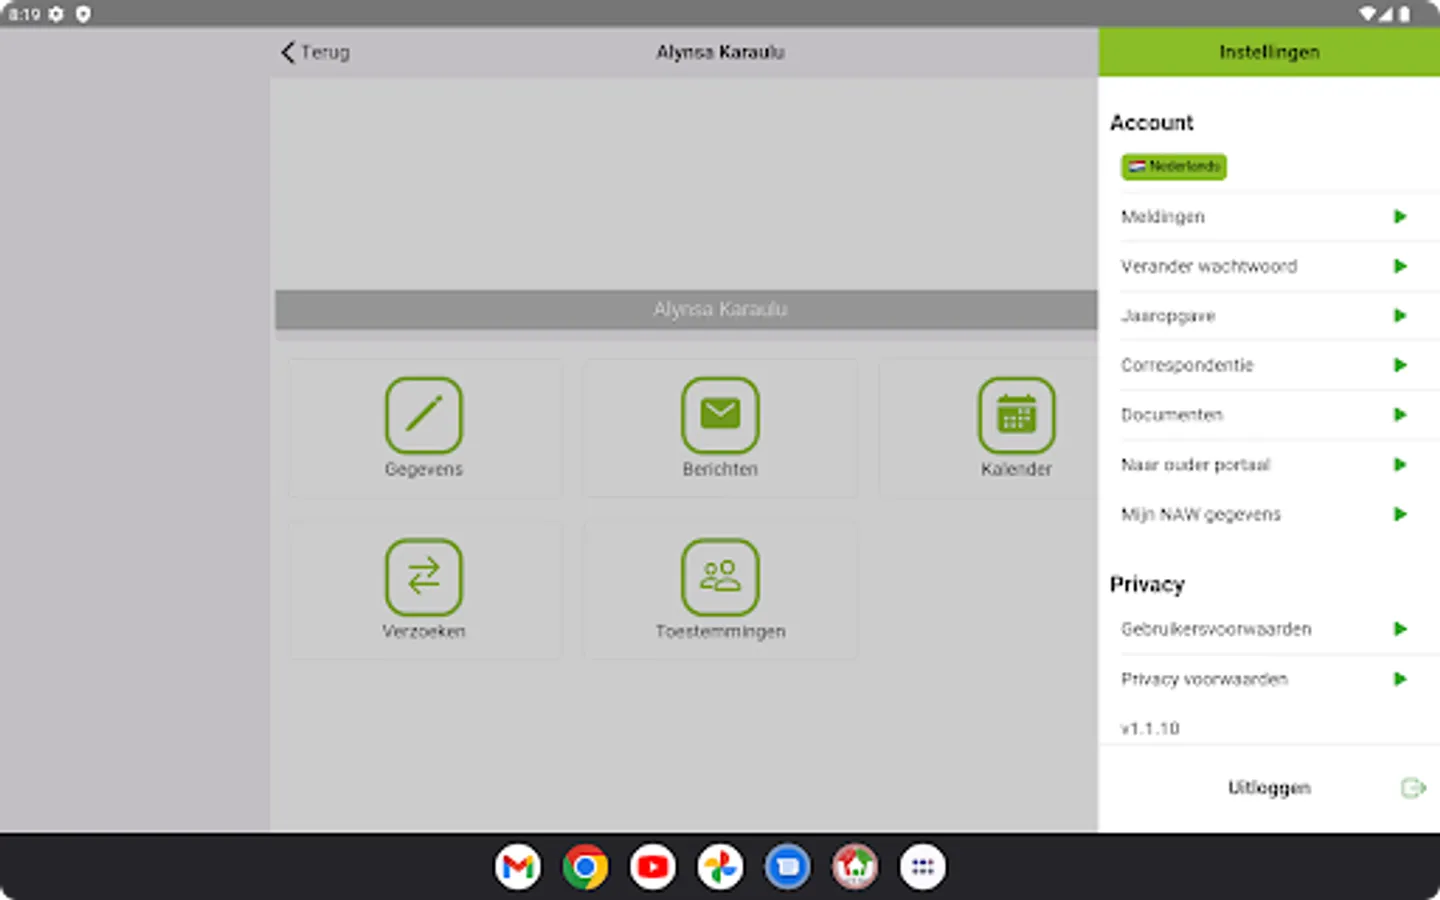This screenshot has width=1440, height=900.
Task: Open the Berichten envelope icon
Action: [719, 414]
